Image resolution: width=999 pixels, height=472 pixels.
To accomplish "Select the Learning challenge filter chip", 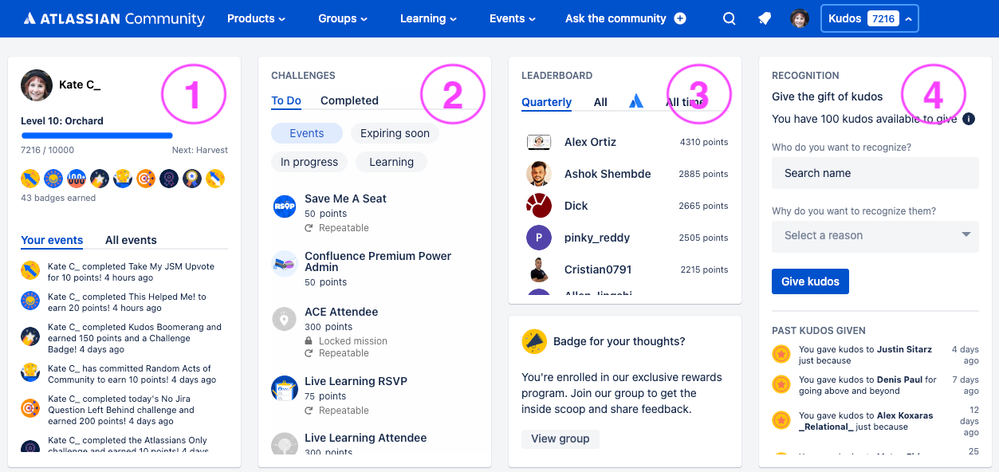I will (391, 162).
